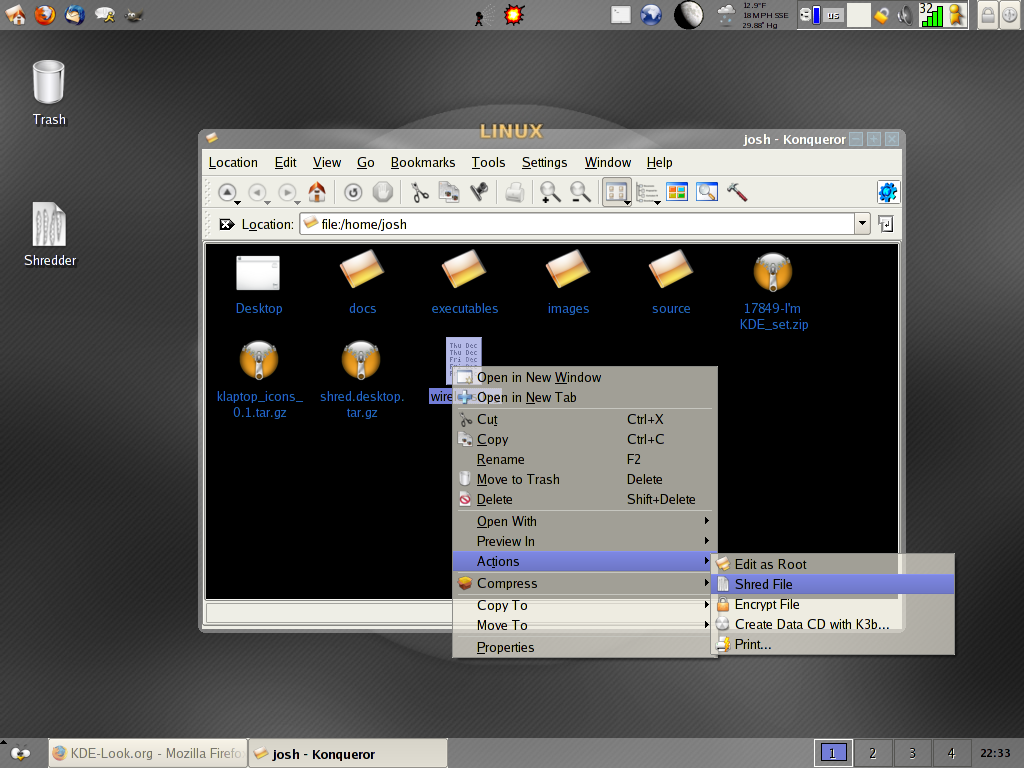Open the Tools menu

point(488,163)
